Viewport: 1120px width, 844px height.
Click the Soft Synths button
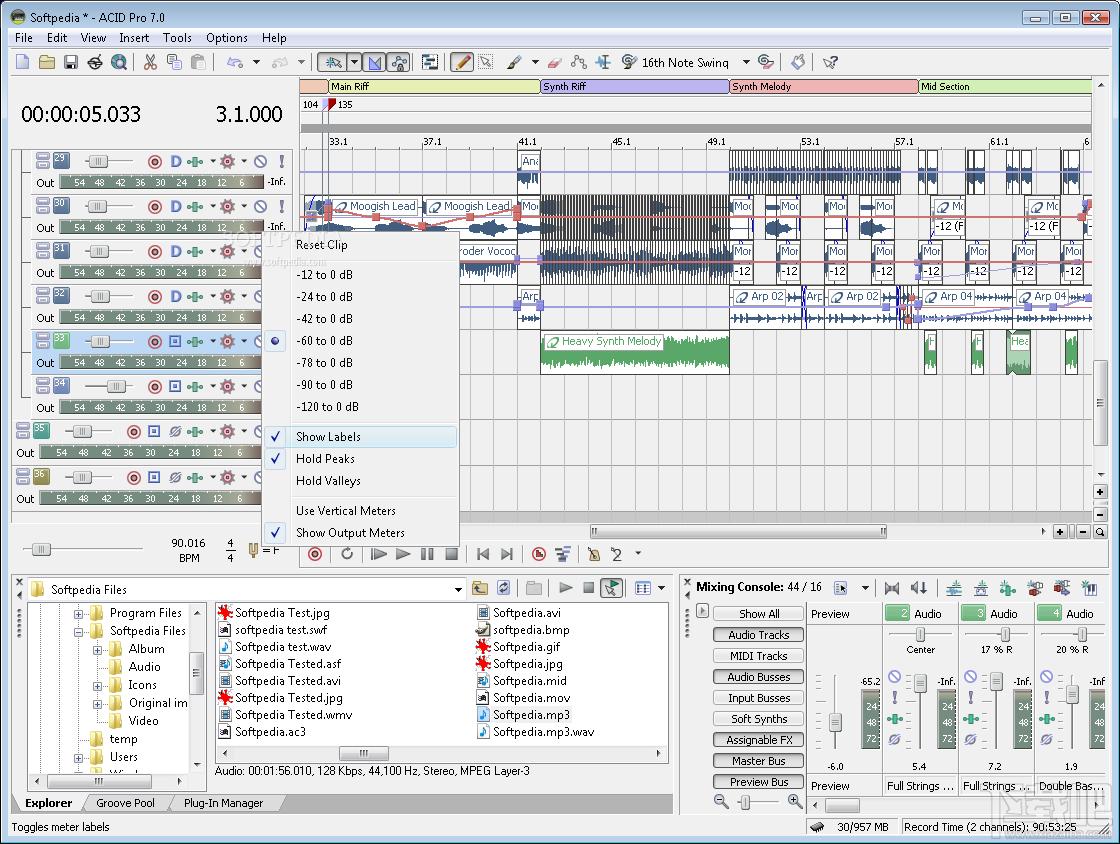(x=759, y=719)
